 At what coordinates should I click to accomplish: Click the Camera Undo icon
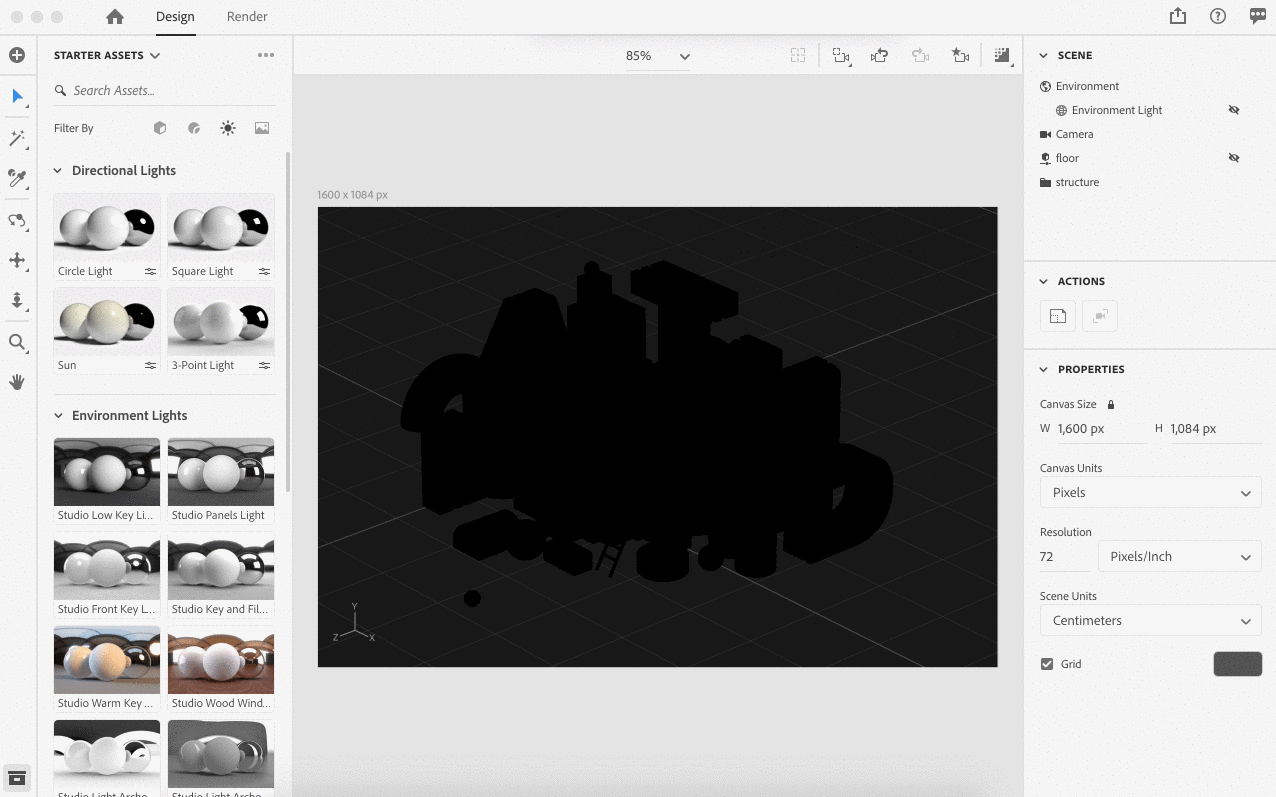tap(880, 56)
